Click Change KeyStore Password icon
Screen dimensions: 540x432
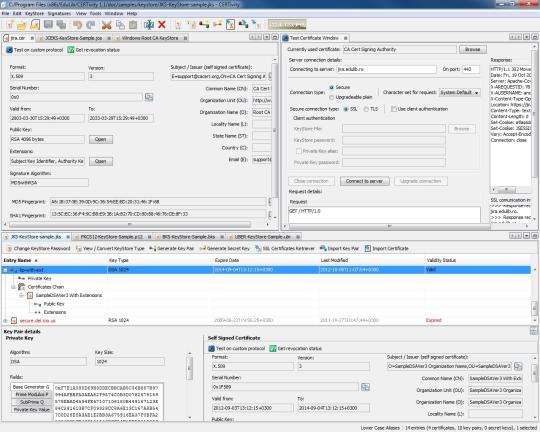(x=9, y=248)
